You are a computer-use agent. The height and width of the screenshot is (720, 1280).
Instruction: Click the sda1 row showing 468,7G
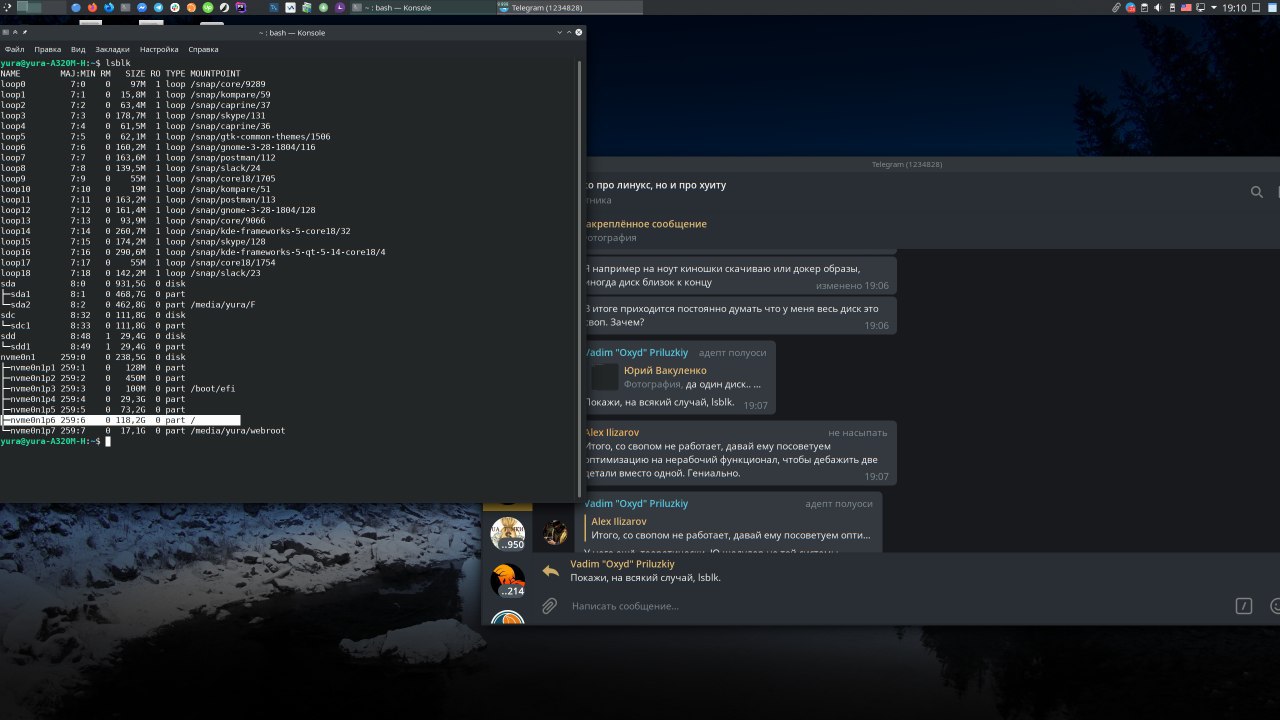click(x=95, y=294)
